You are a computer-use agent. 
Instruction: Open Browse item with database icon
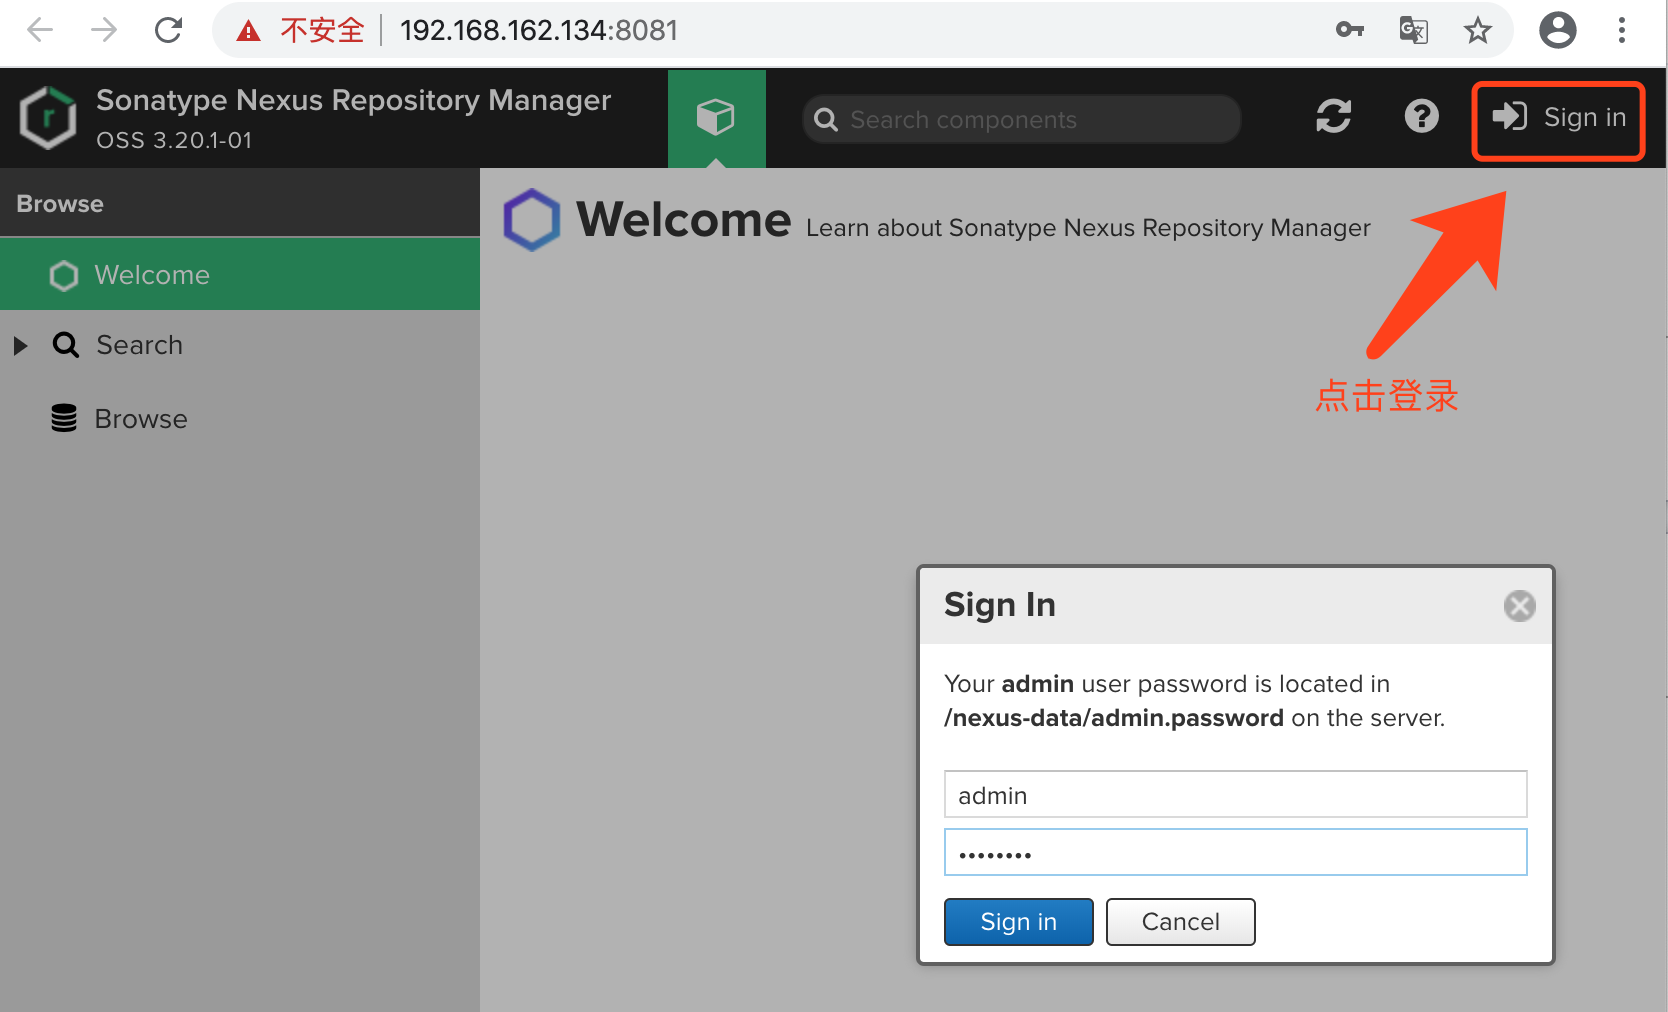tap(119, 418)
